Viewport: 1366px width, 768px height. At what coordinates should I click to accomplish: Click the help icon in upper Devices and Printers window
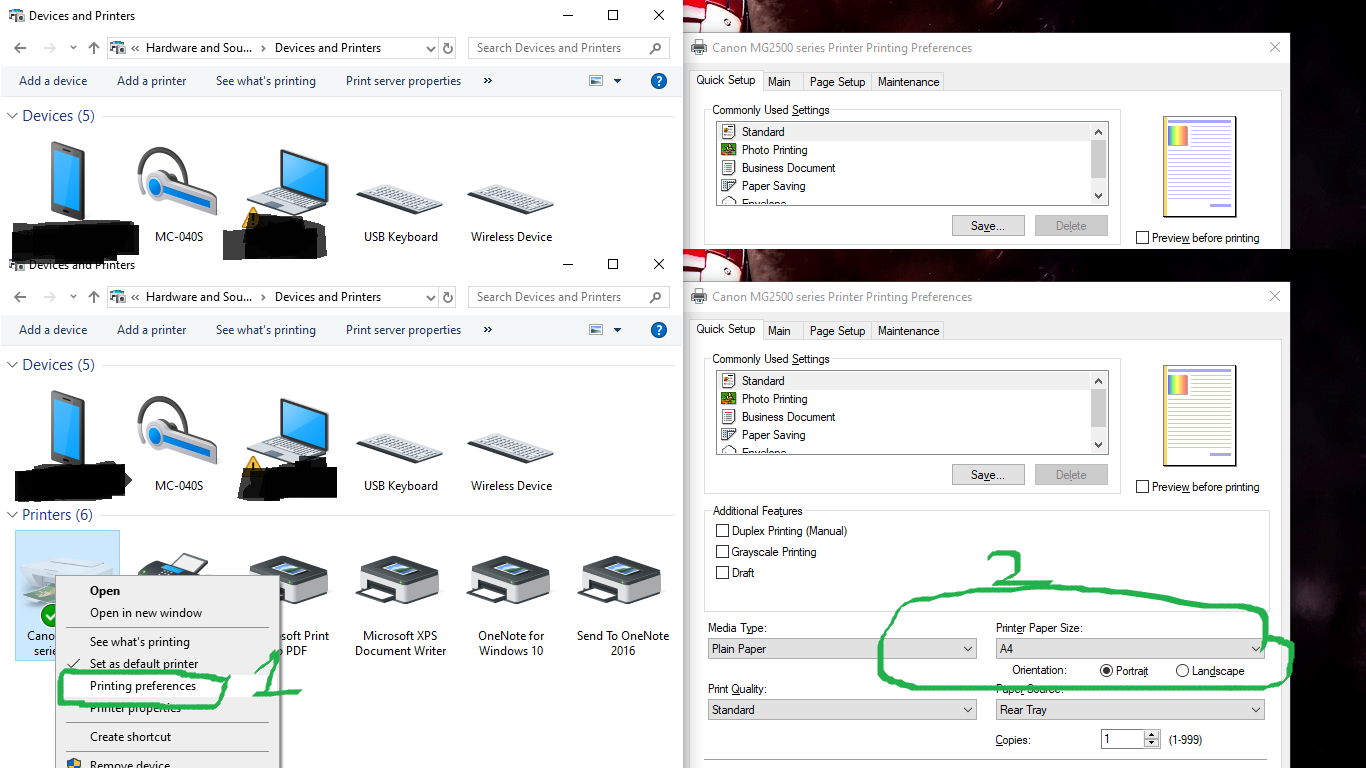pos(659,81)
